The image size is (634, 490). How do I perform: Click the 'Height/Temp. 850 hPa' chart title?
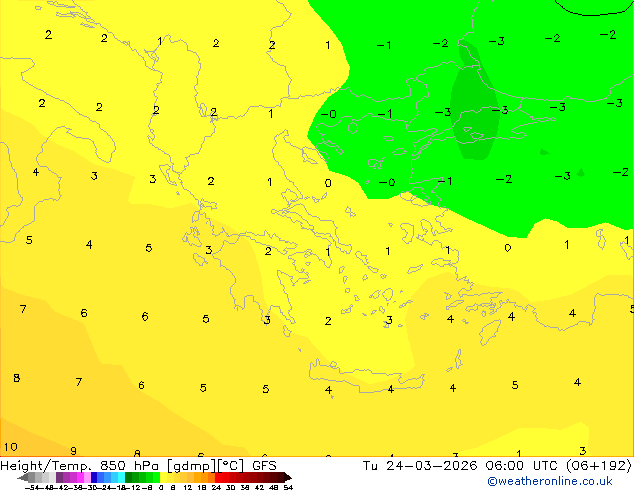pyautogui.click(x=79, y=466)
